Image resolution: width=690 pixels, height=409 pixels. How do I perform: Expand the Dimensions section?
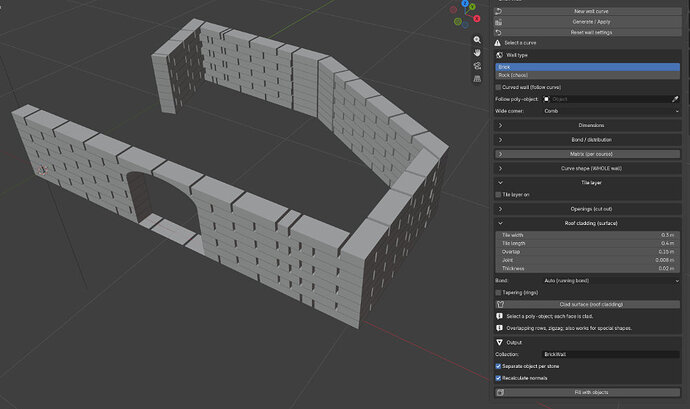point(587,125)
